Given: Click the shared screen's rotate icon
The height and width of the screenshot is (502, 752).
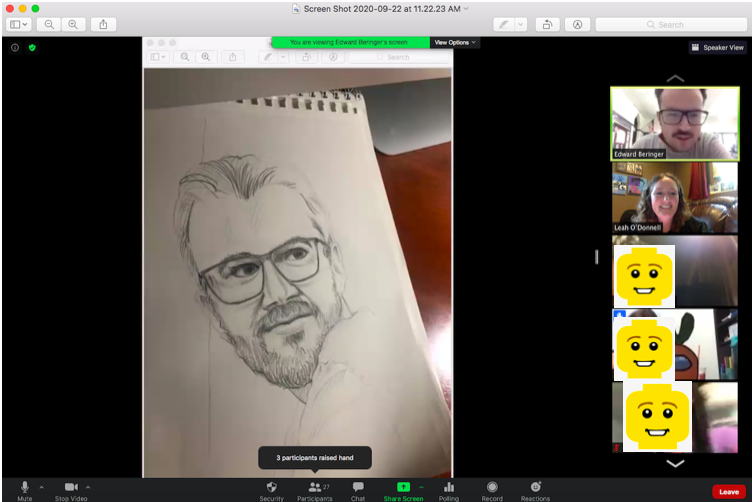Looking at the screenshot, I should coord(306,57).
